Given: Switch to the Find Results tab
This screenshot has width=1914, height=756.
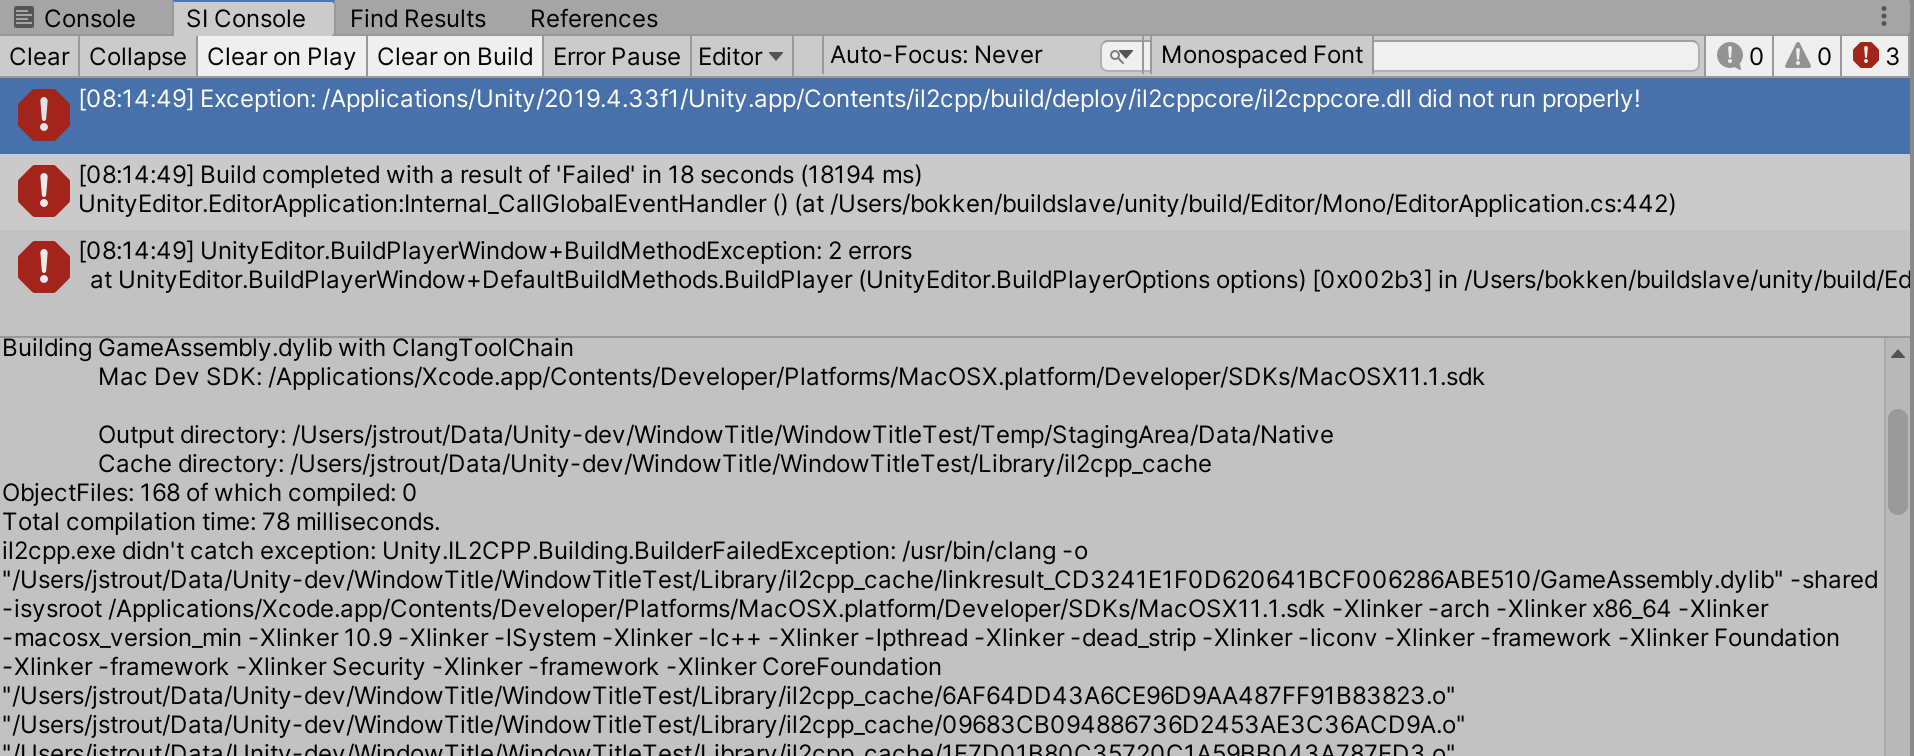Looking at the screenshot, I should tap(417, 18).
